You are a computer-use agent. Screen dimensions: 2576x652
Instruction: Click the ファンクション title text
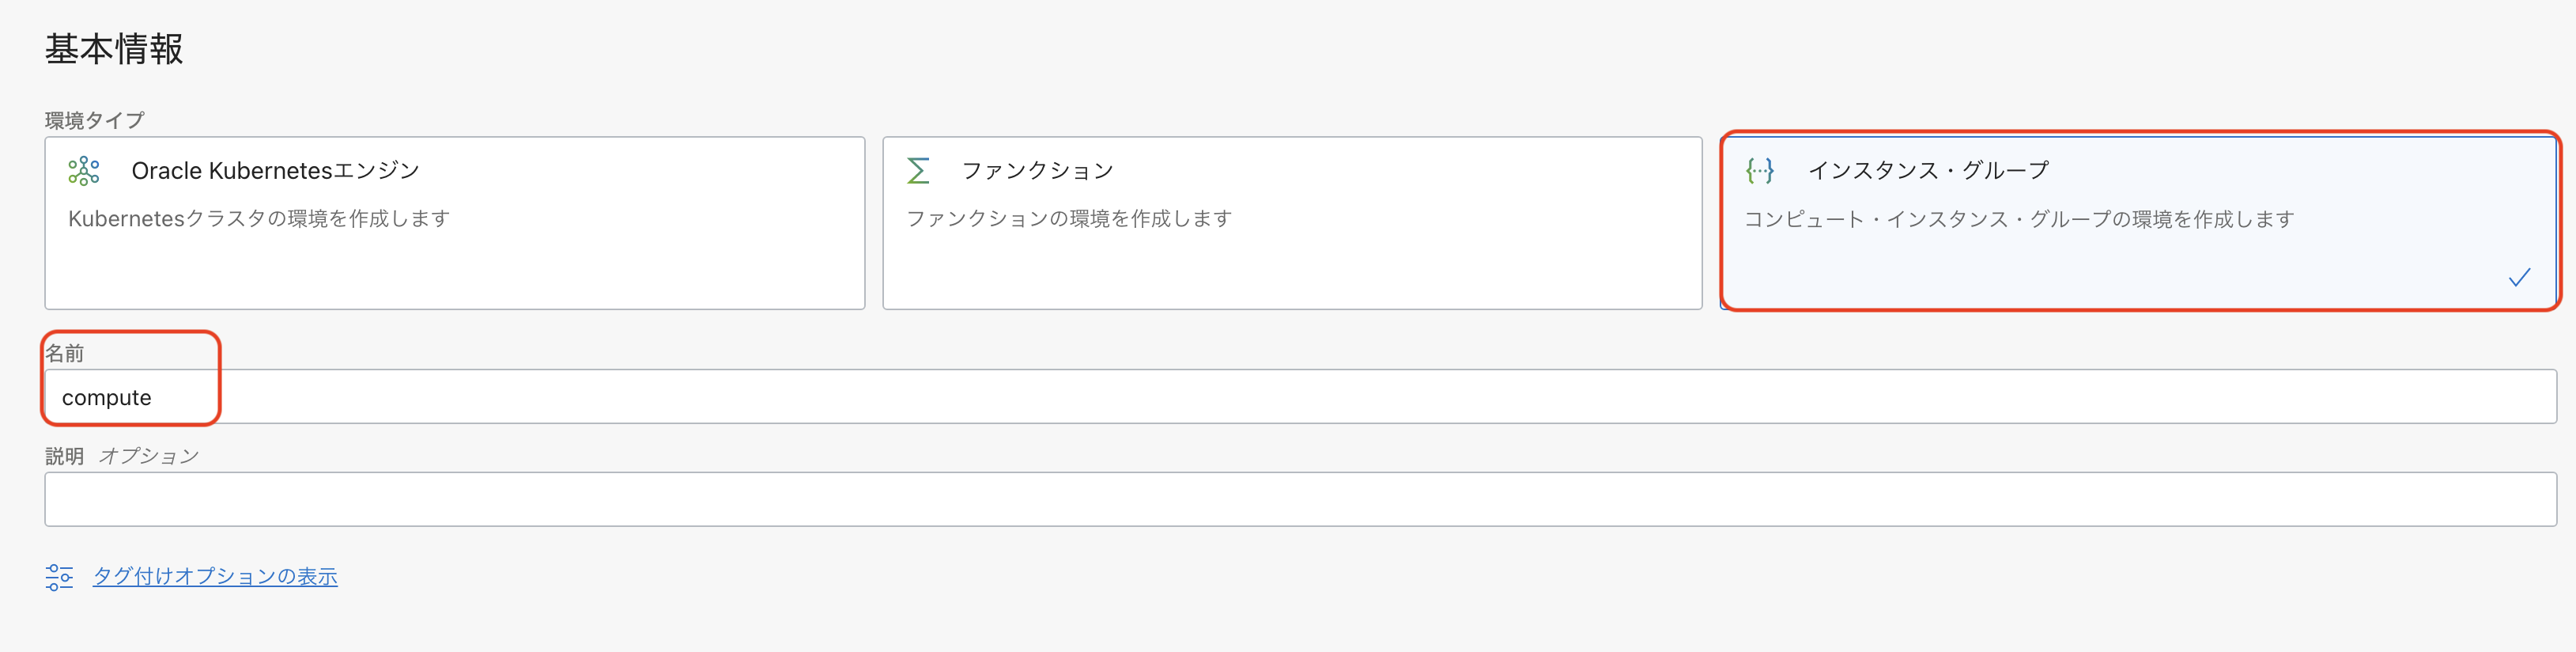[x=1037, y=171]
